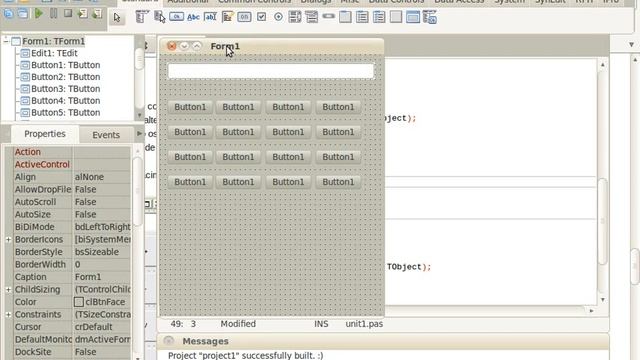Click the View Units toolbar icon
The image size is (640, 360).
tap(9, 13)
